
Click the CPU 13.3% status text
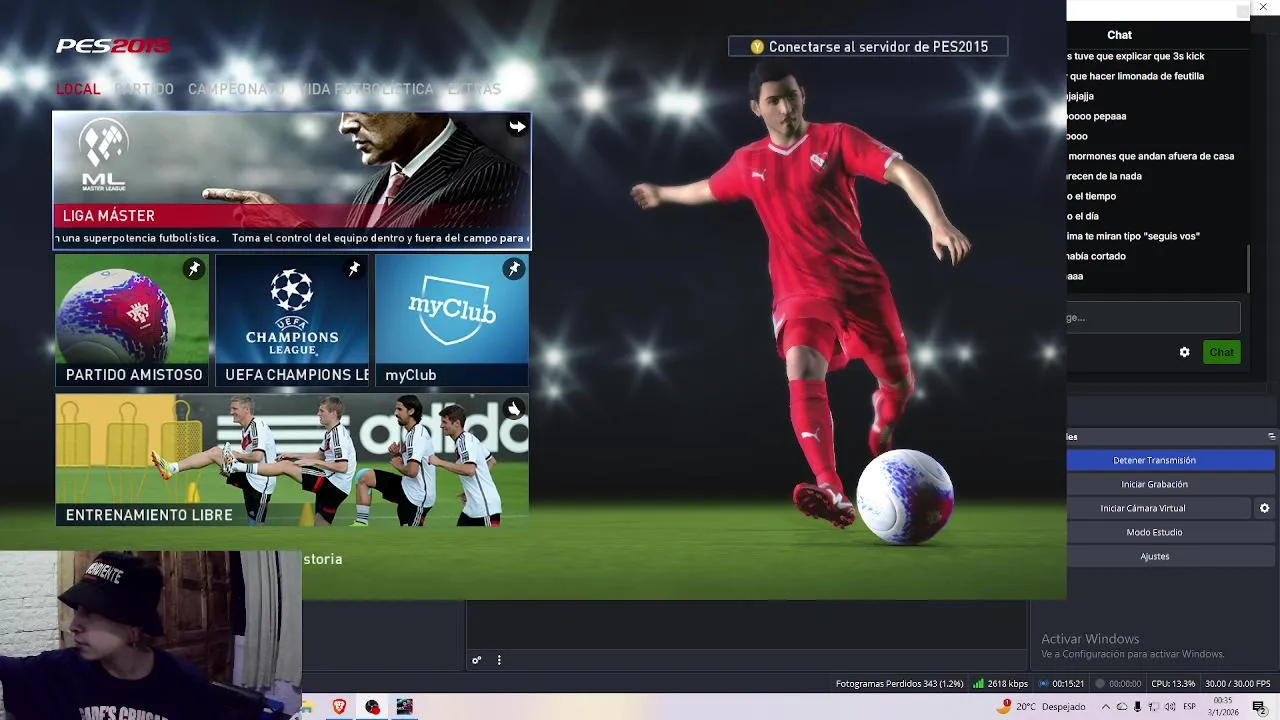[1173, 684]
